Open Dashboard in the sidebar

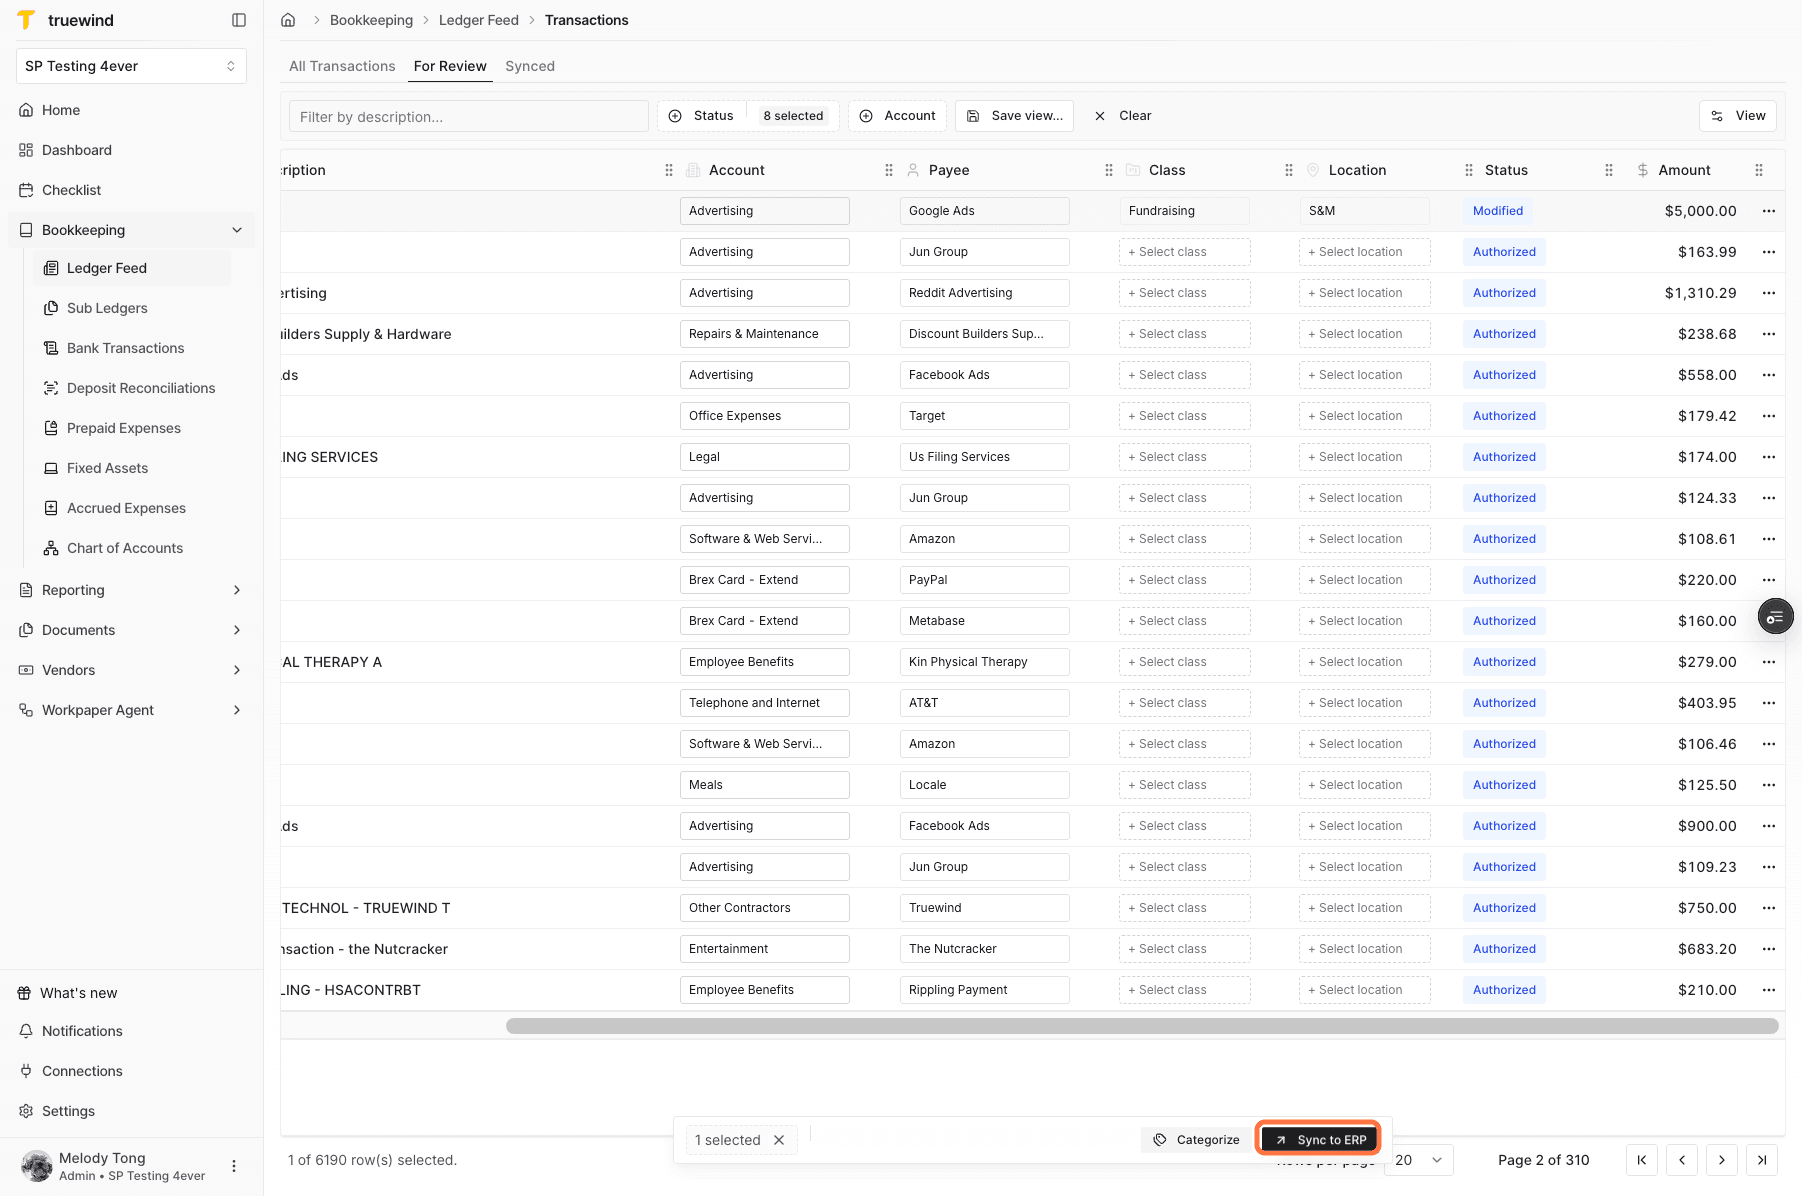[131, 150]
